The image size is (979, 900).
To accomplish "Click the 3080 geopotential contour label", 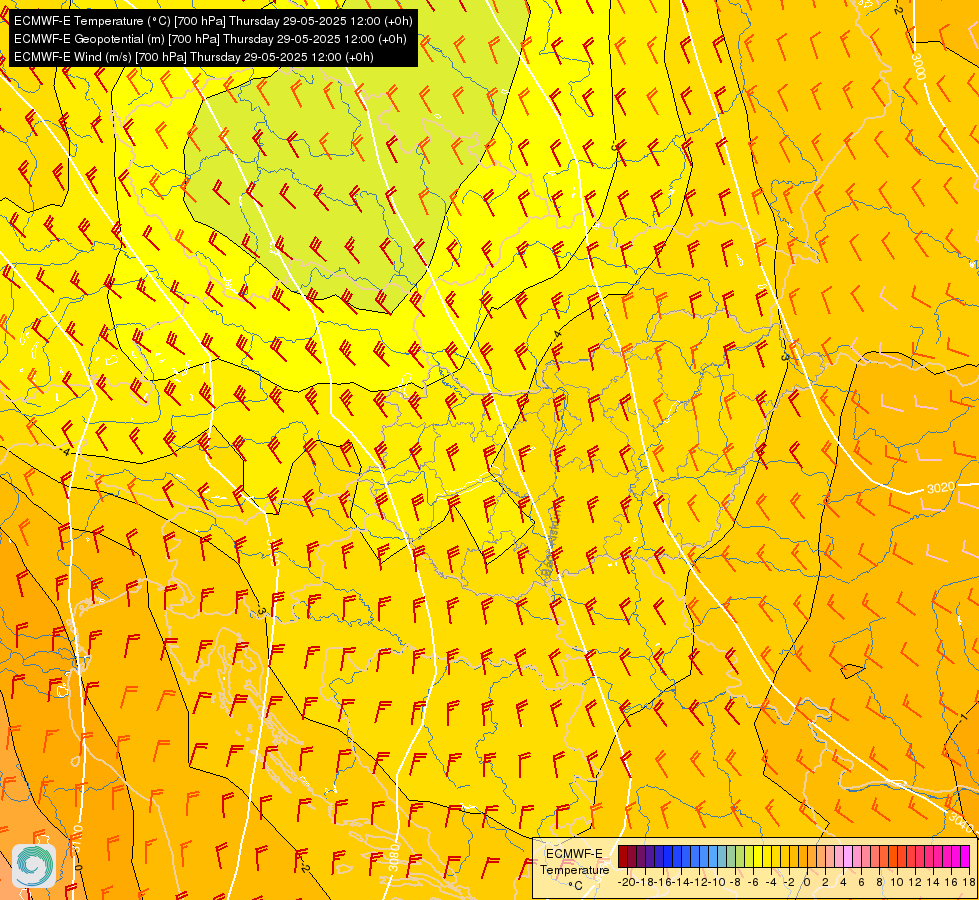I will click(393, 858).
